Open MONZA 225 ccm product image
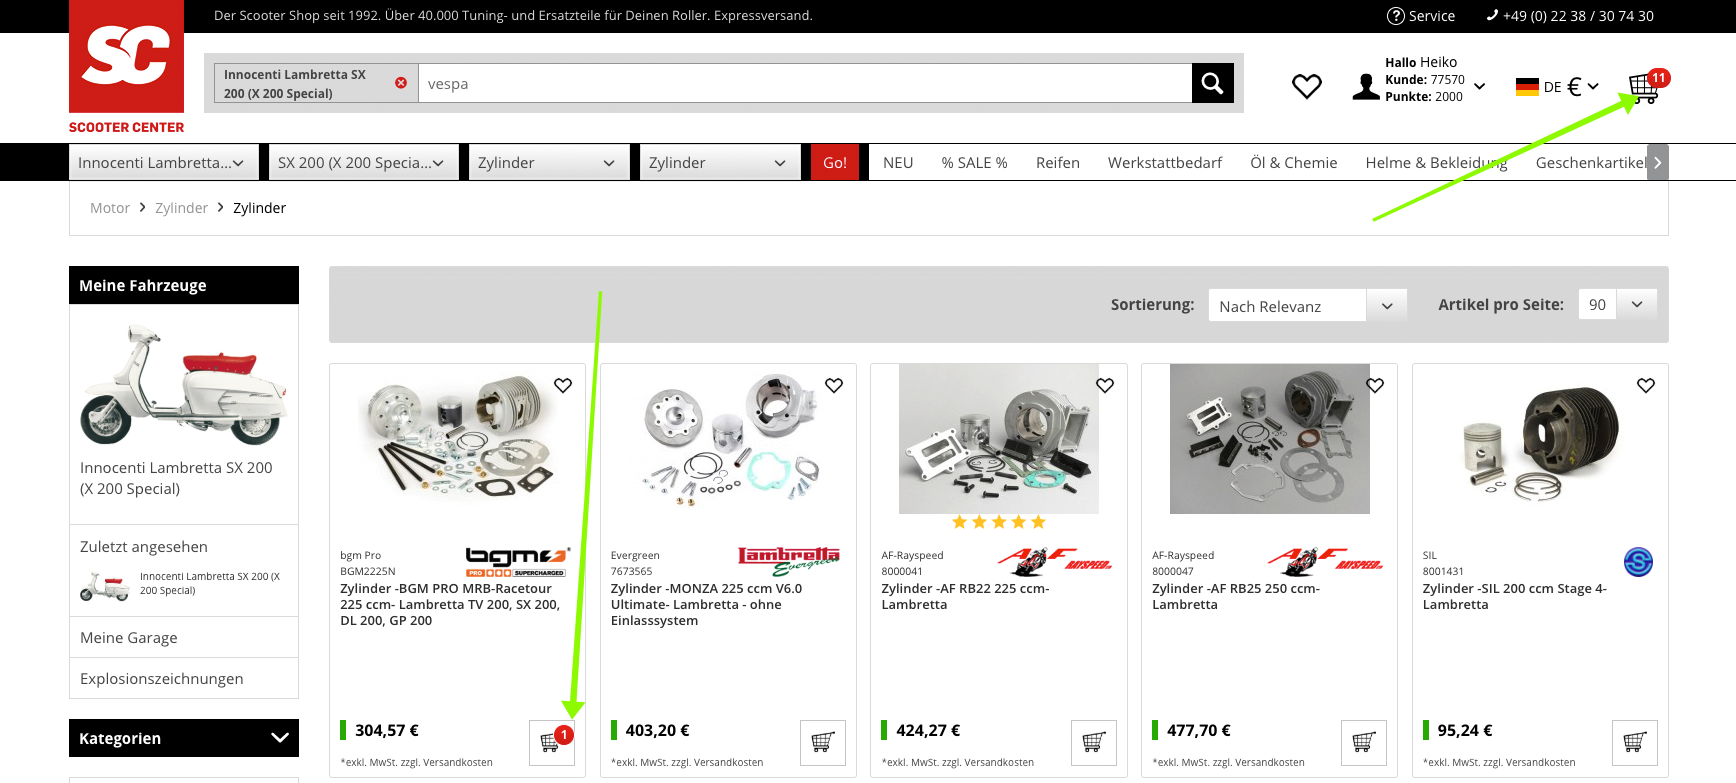Screen dimensions: 1736x783 (729, 439)
